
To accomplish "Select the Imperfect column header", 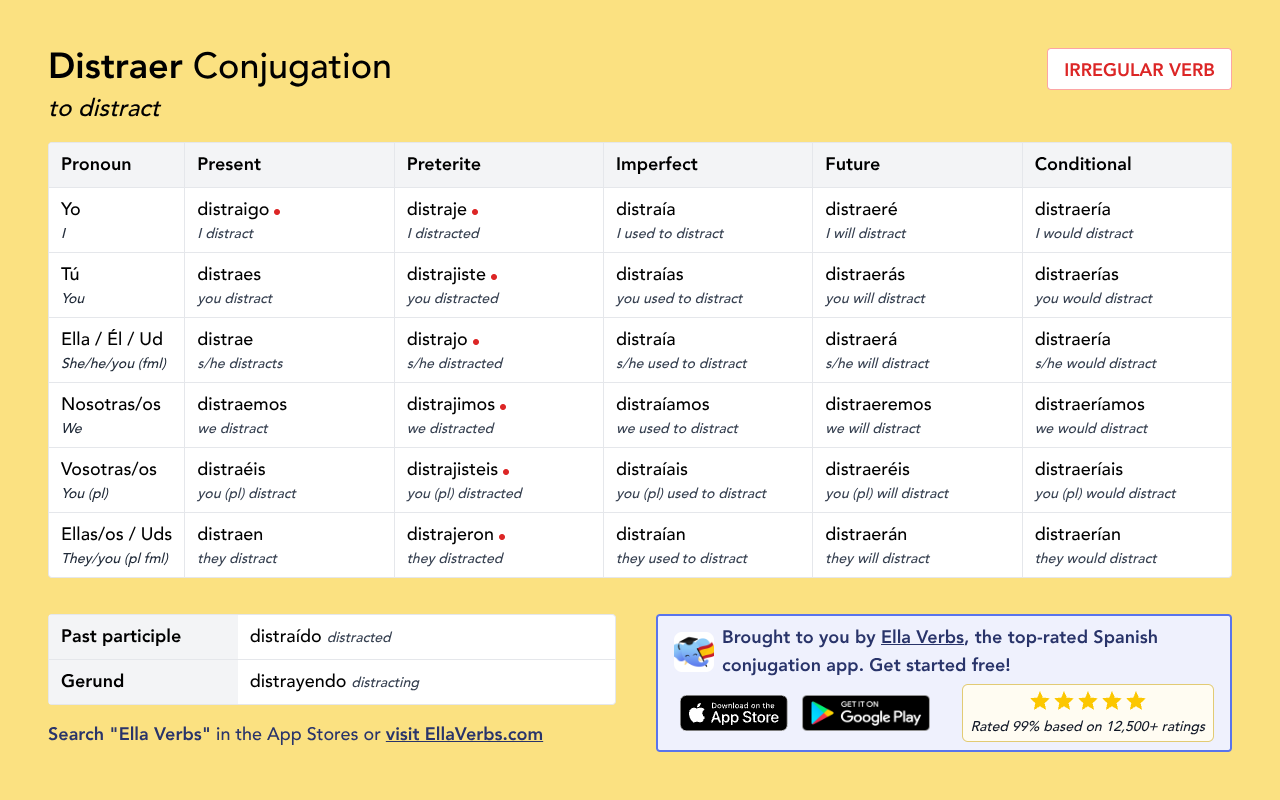I will (x=657, y=164).
